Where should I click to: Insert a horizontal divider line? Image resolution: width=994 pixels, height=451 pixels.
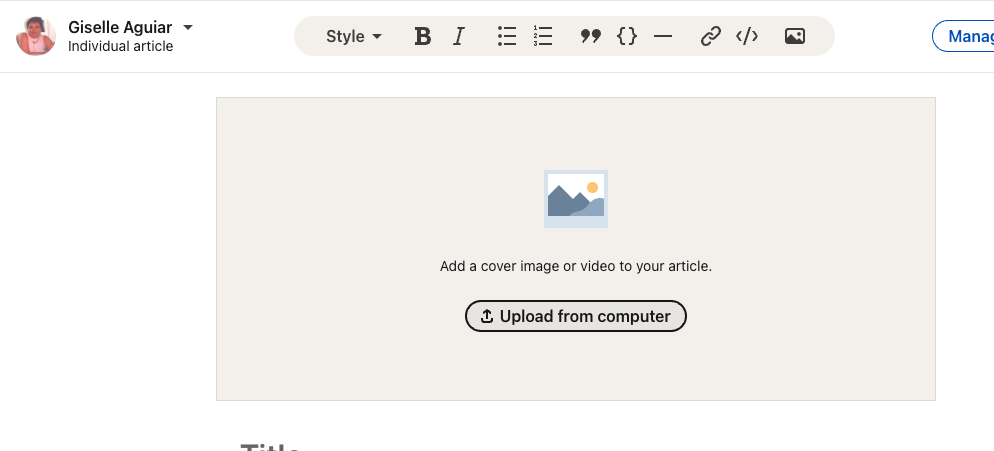point(663,37)
